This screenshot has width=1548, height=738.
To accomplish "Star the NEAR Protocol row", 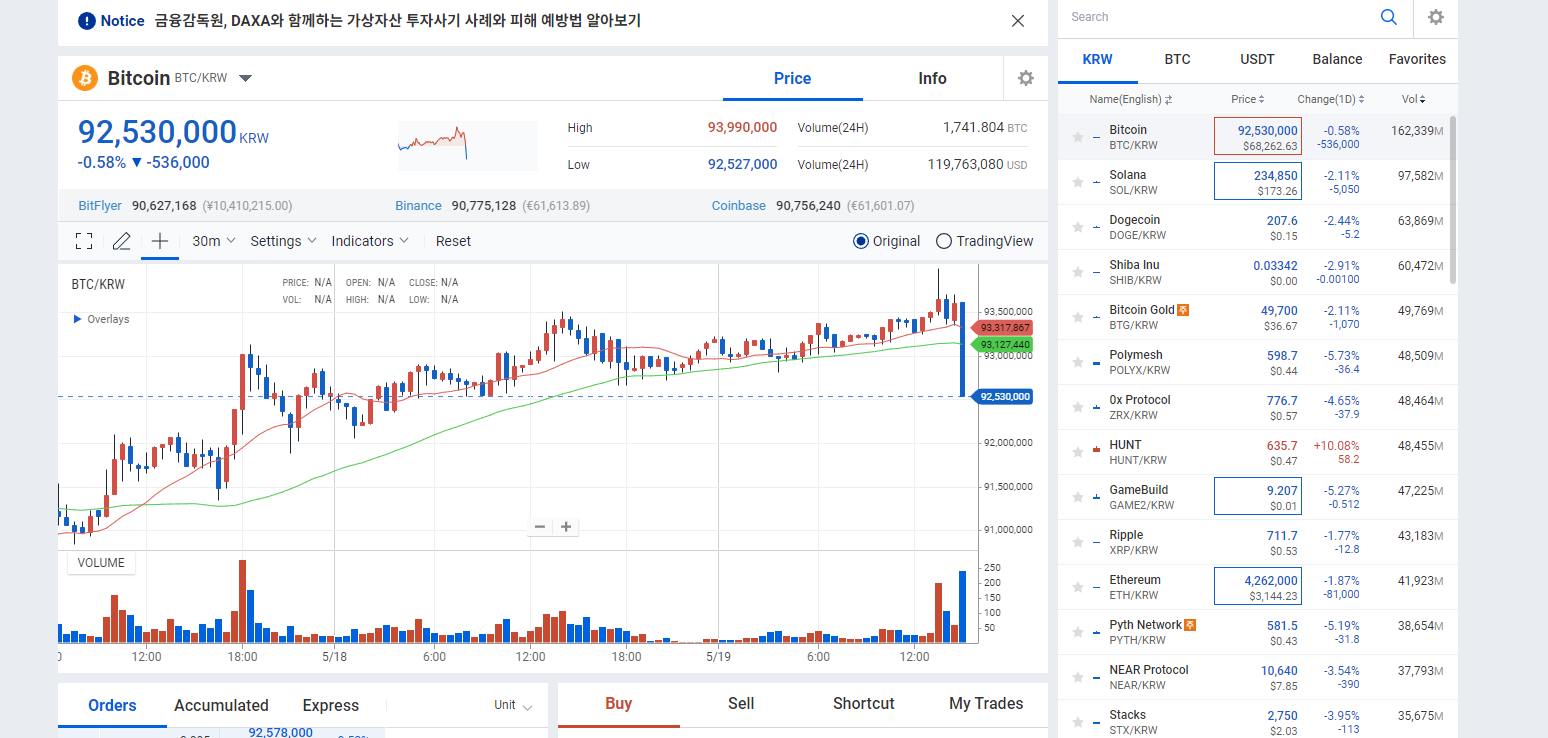I will click(x=1078, y=677).
